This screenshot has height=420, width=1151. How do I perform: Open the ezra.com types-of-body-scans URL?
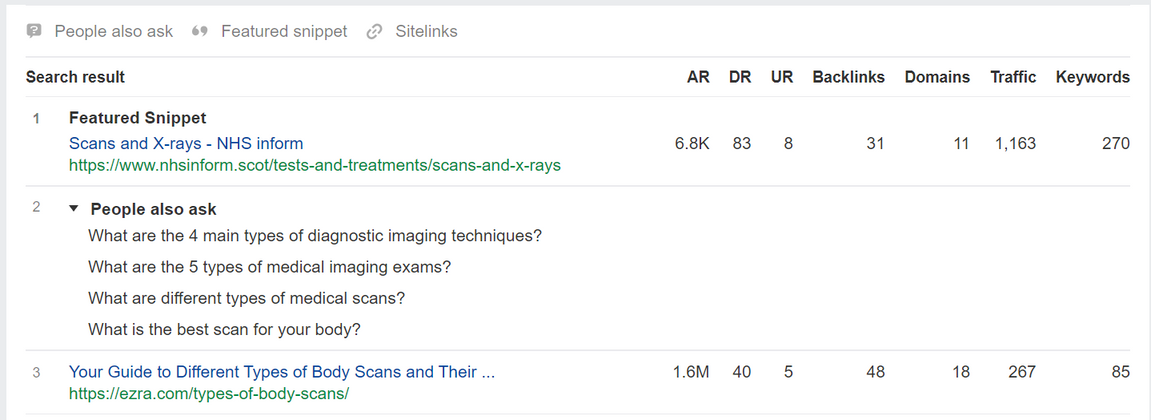coord(208,394)
